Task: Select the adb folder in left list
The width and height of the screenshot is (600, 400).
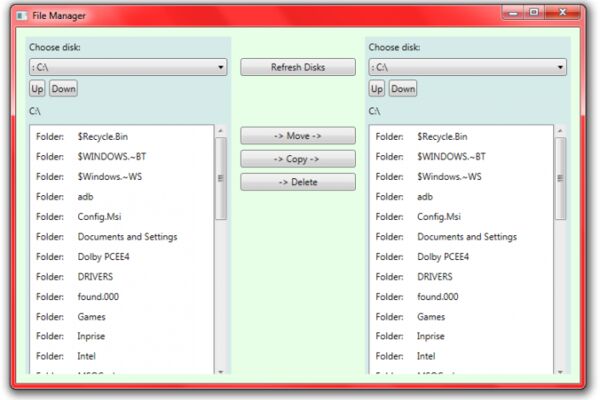Action: pyautogui.click(x=122, y=197)
